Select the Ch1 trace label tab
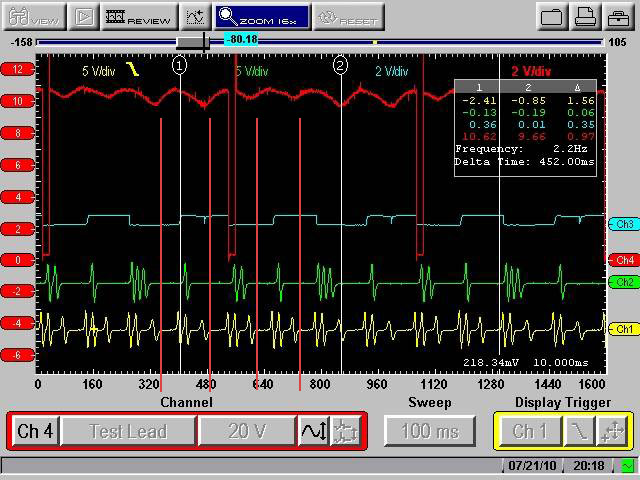 [624, 329]
